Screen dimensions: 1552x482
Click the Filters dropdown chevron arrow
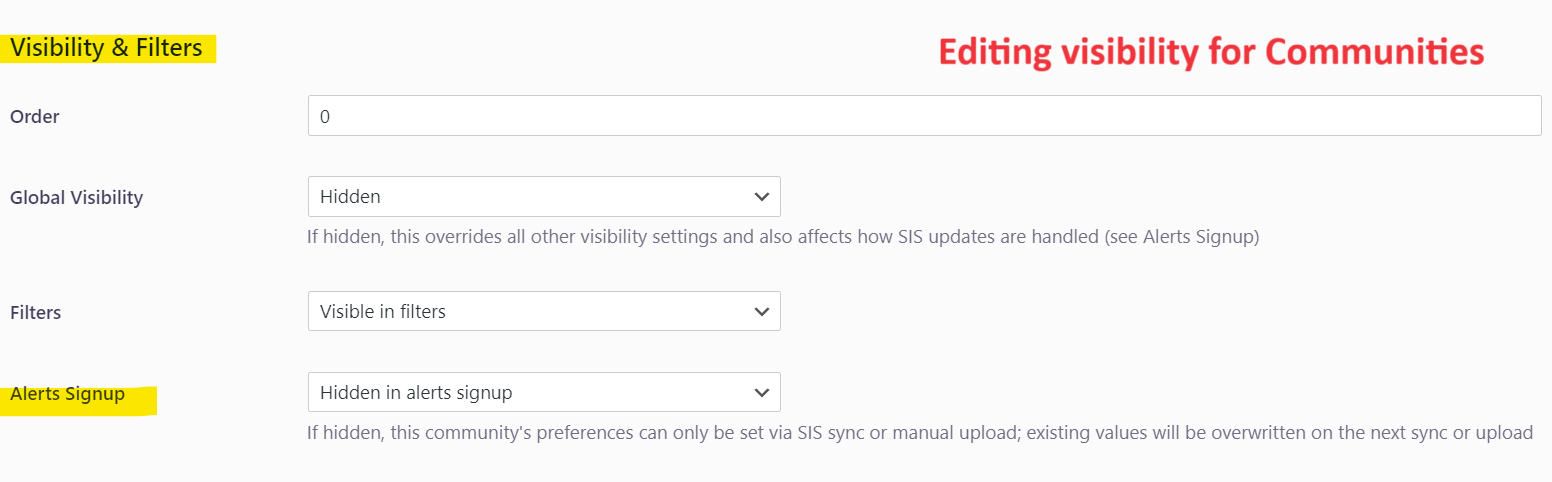(x=761, y=312)
